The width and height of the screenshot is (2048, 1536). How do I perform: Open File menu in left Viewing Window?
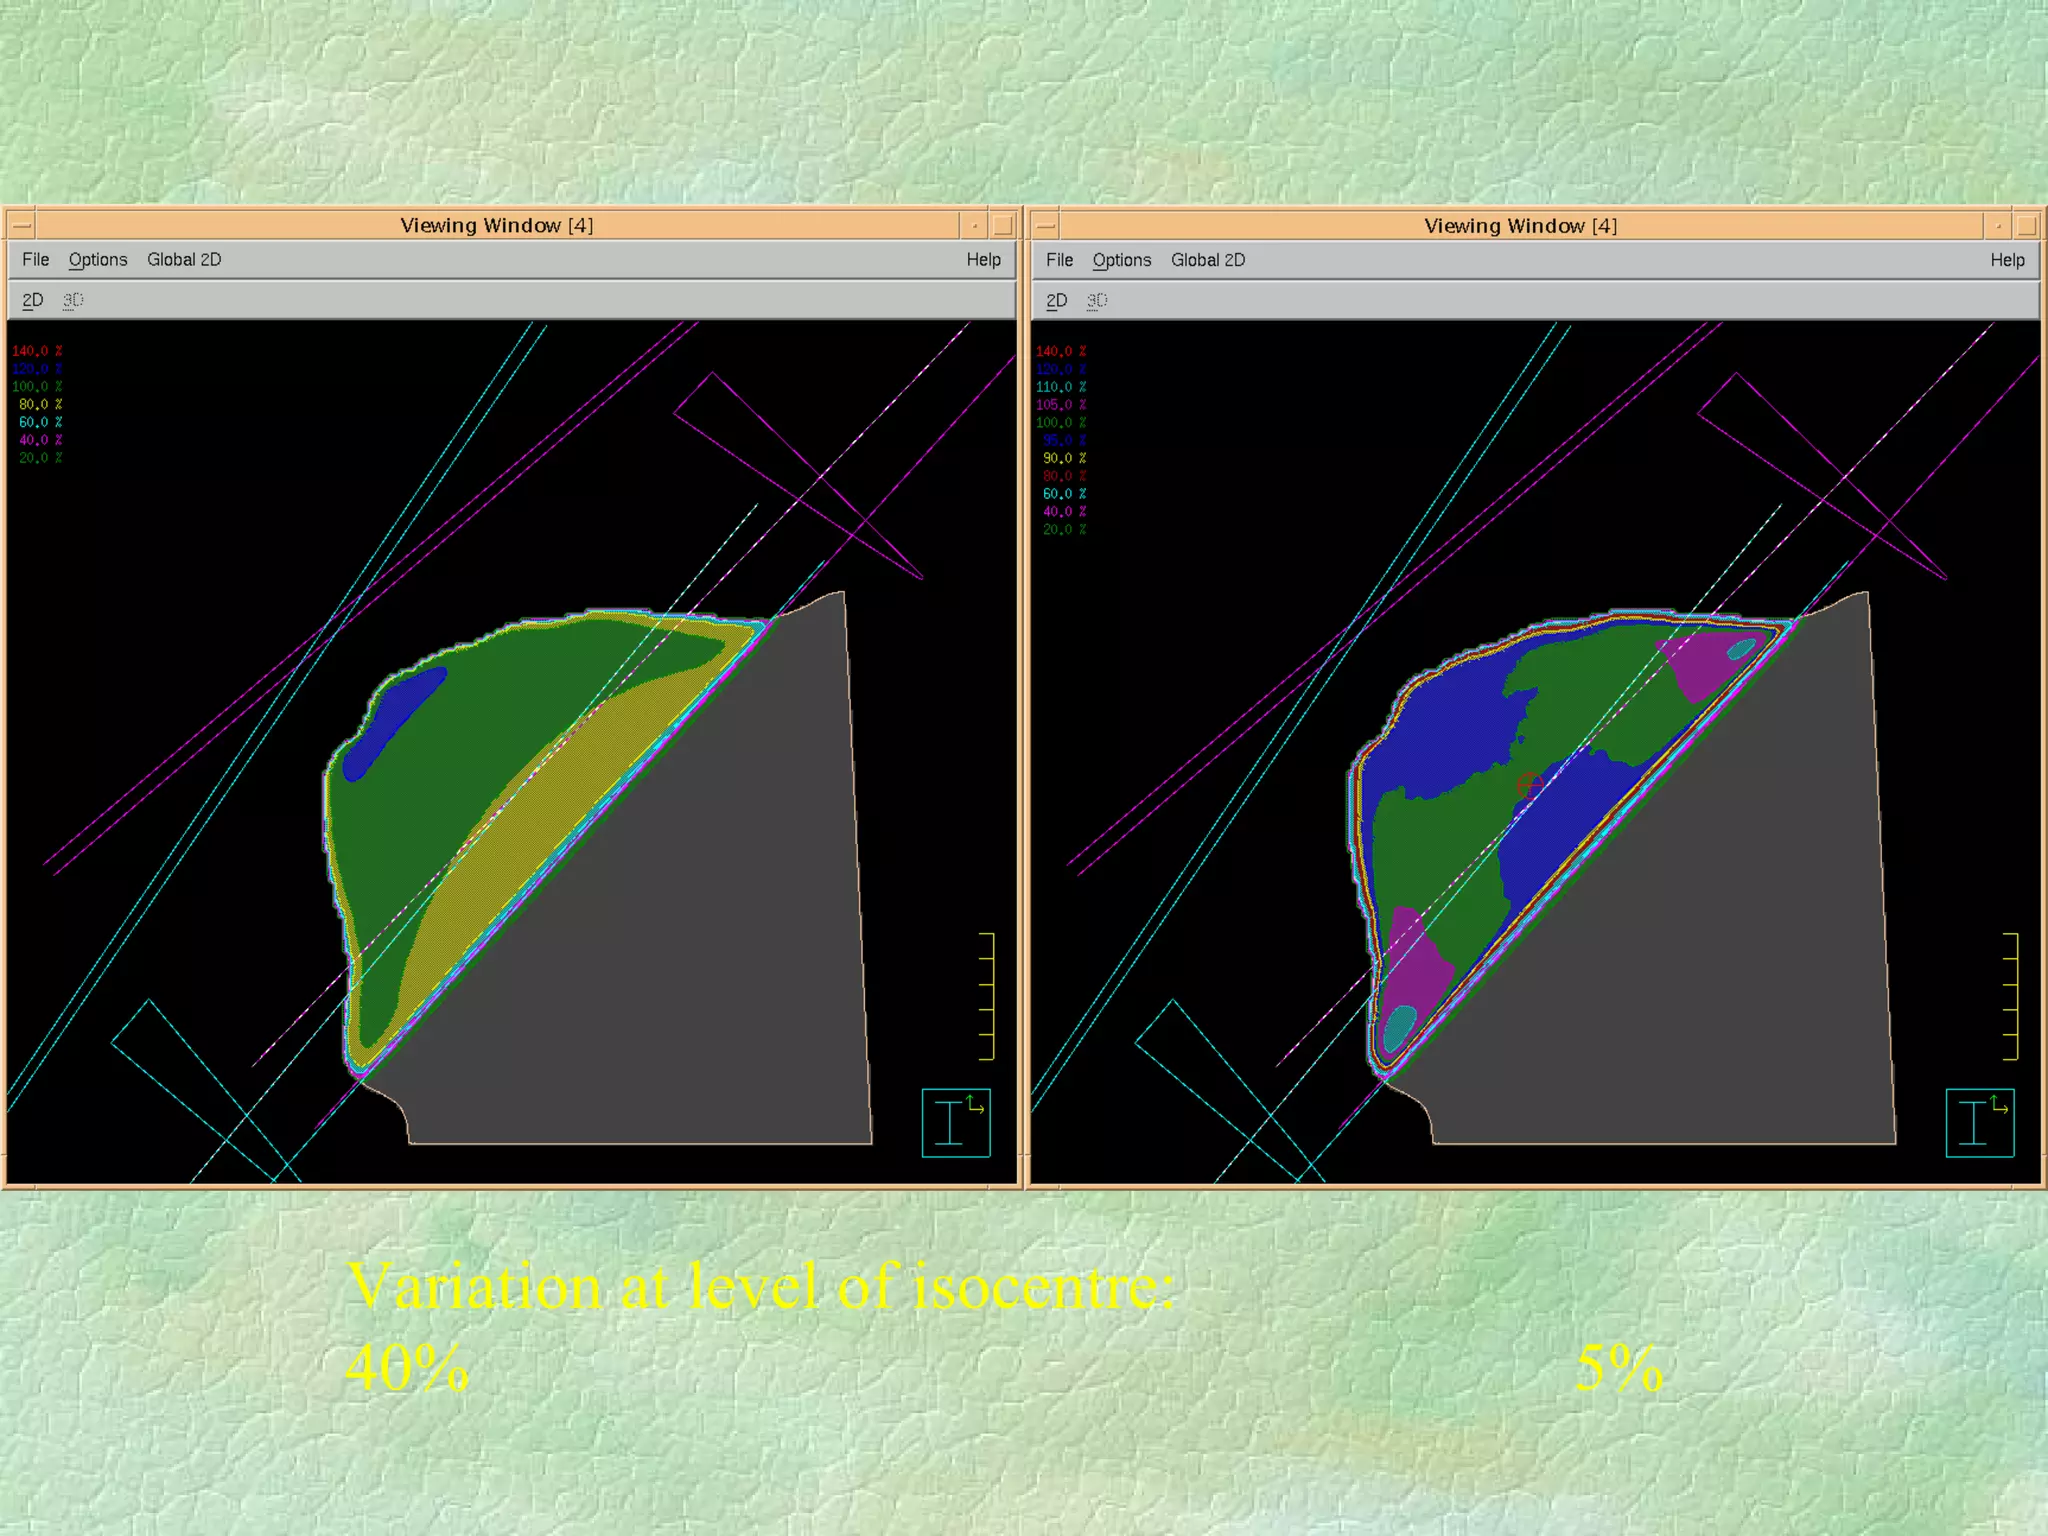(36, 260)
